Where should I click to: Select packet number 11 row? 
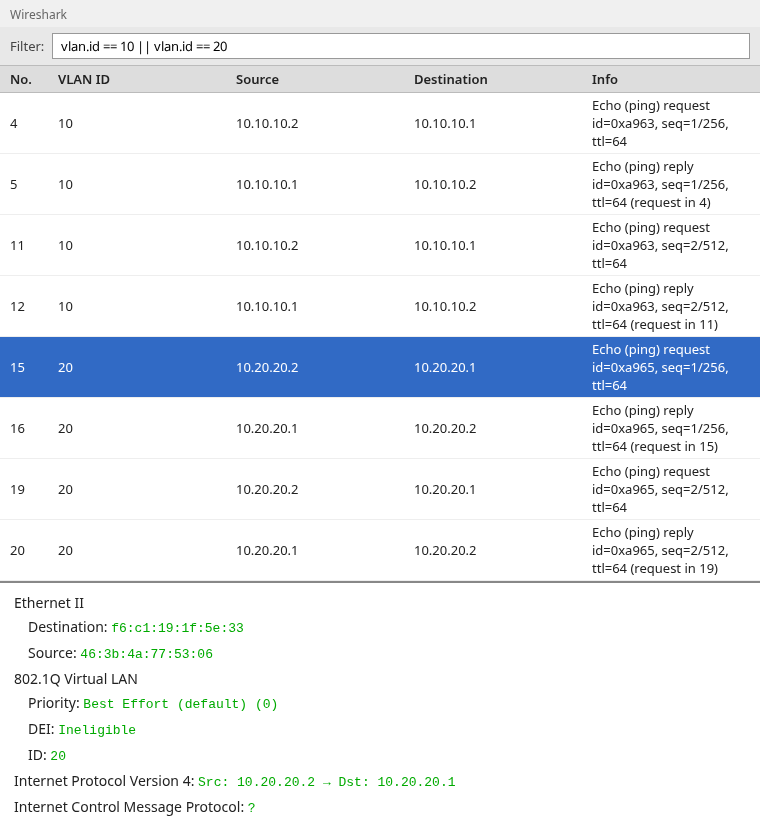380,245
